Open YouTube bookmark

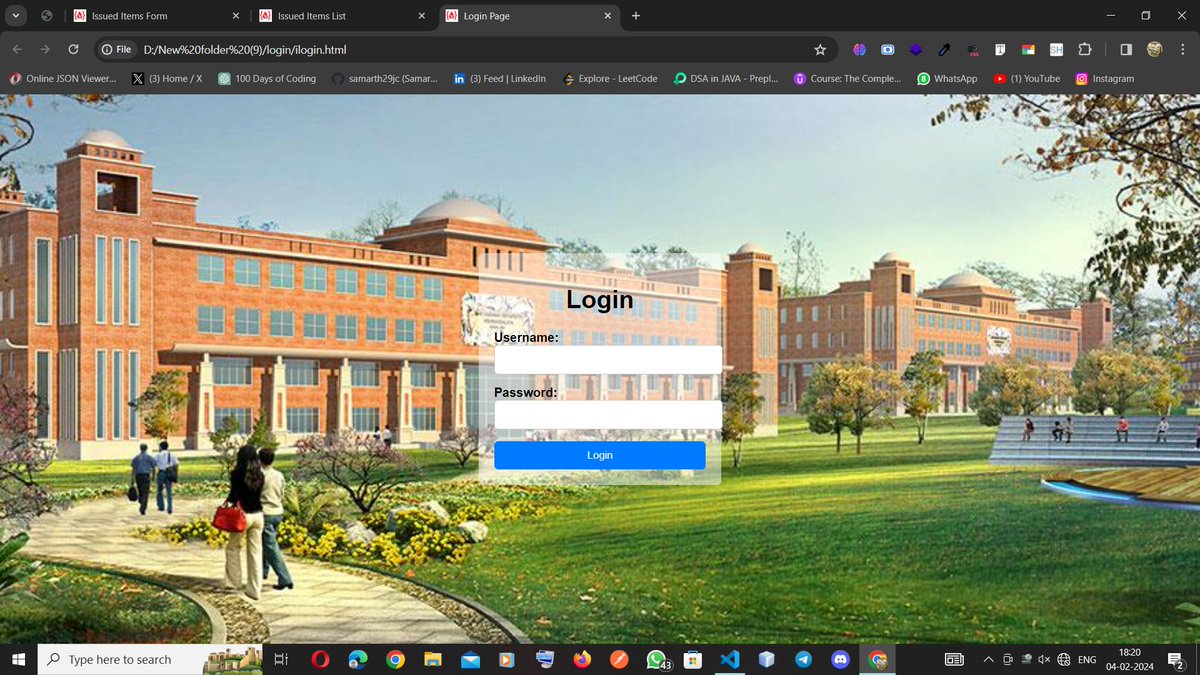click(1027, 78)
